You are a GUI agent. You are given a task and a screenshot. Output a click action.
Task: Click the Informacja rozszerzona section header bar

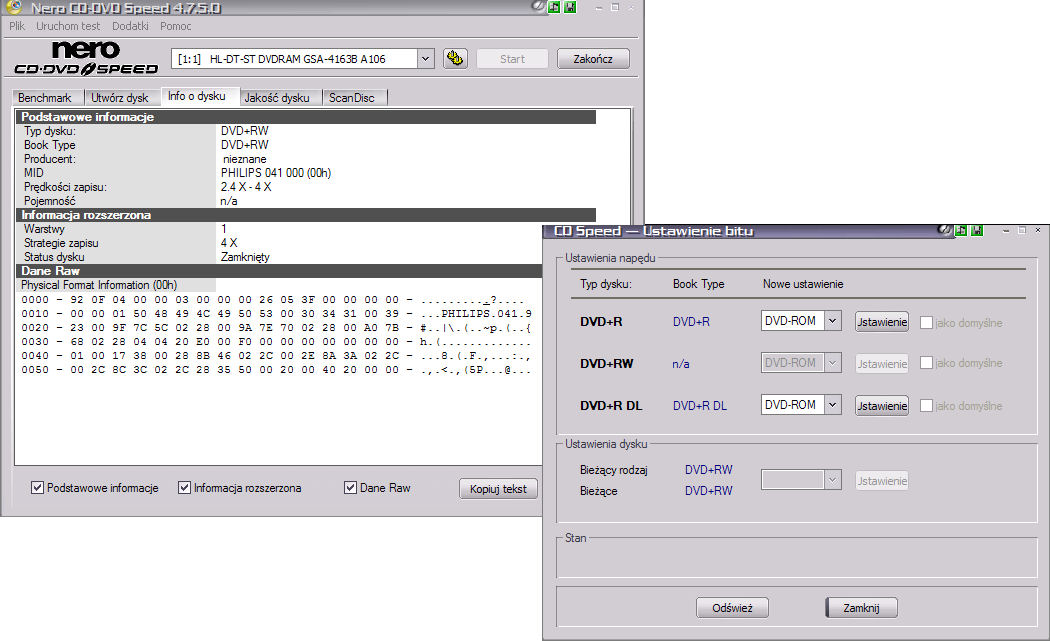tap(305, 215)
